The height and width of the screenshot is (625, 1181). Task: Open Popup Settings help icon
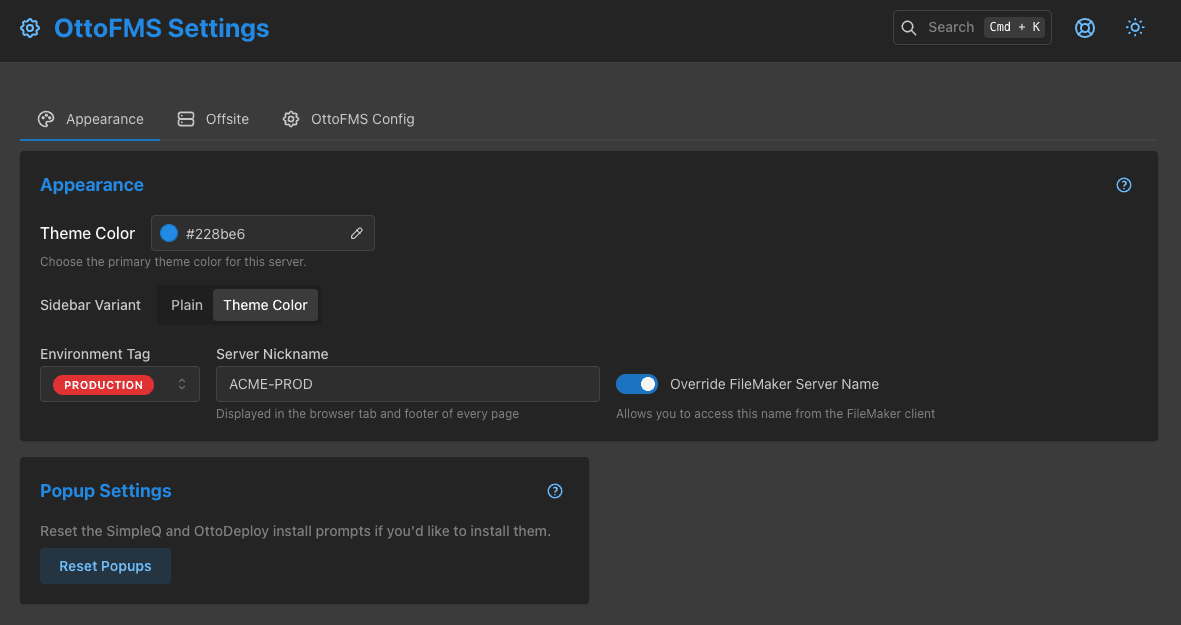point(555,491)
